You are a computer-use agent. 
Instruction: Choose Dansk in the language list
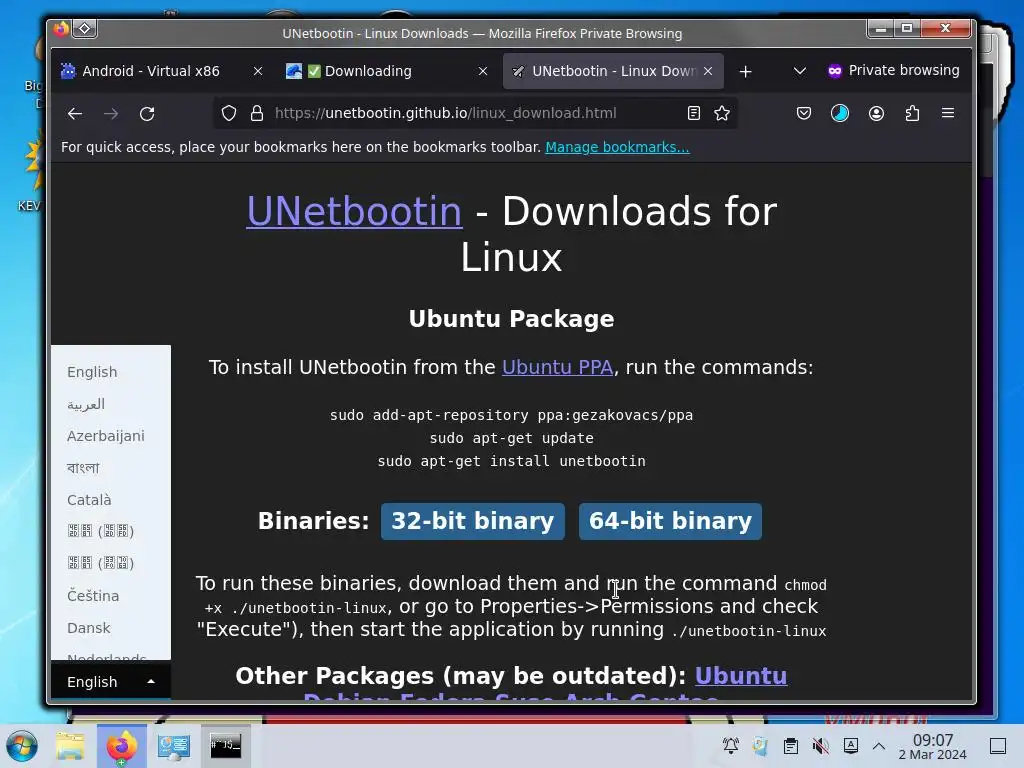pyautogui.click(x=89, y=628)
